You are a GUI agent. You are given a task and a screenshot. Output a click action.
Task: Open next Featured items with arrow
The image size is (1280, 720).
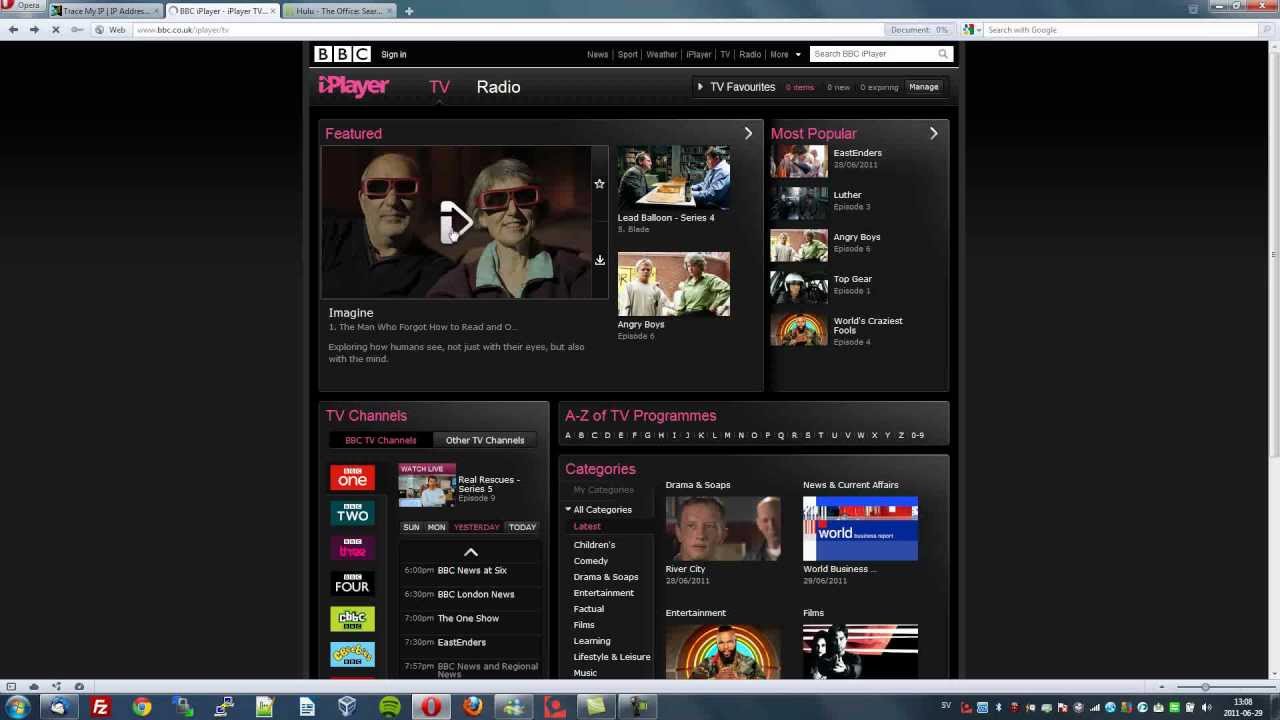click(748, 133)
